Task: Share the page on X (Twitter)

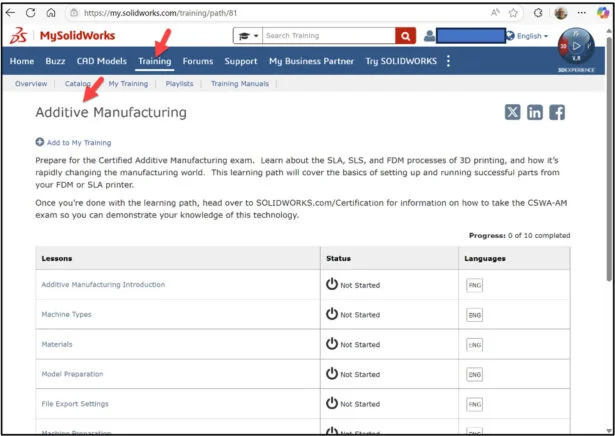Action: [x=513, y=112]
